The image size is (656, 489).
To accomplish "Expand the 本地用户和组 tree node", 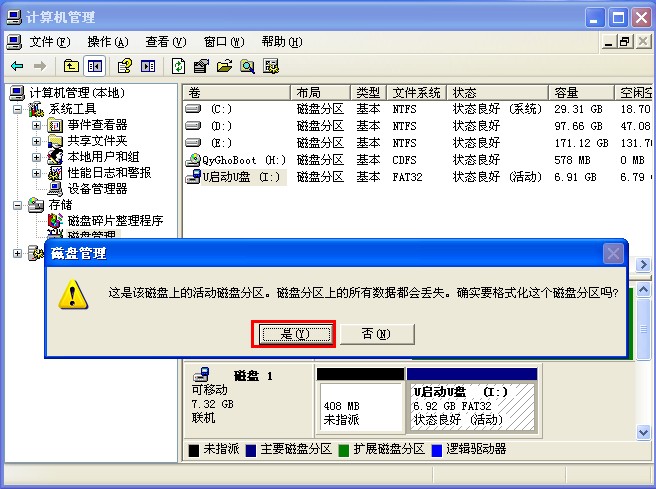I will 37,157.
